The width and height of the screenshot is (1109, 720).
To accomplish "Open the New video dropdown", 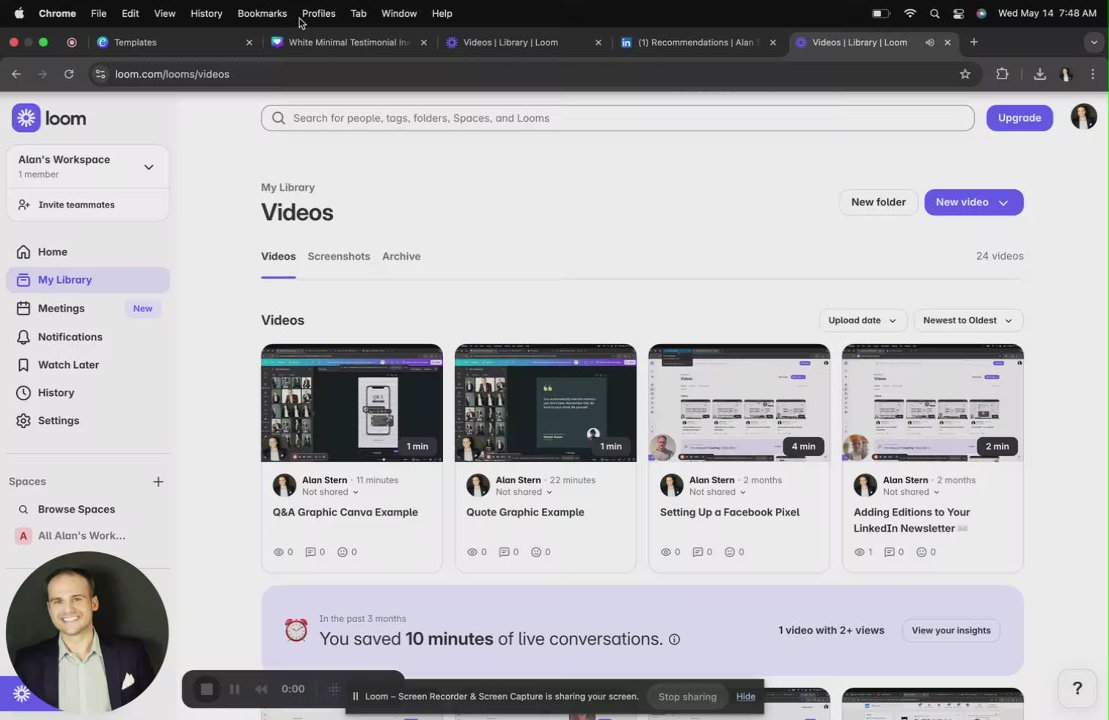I will pos(973,202).
